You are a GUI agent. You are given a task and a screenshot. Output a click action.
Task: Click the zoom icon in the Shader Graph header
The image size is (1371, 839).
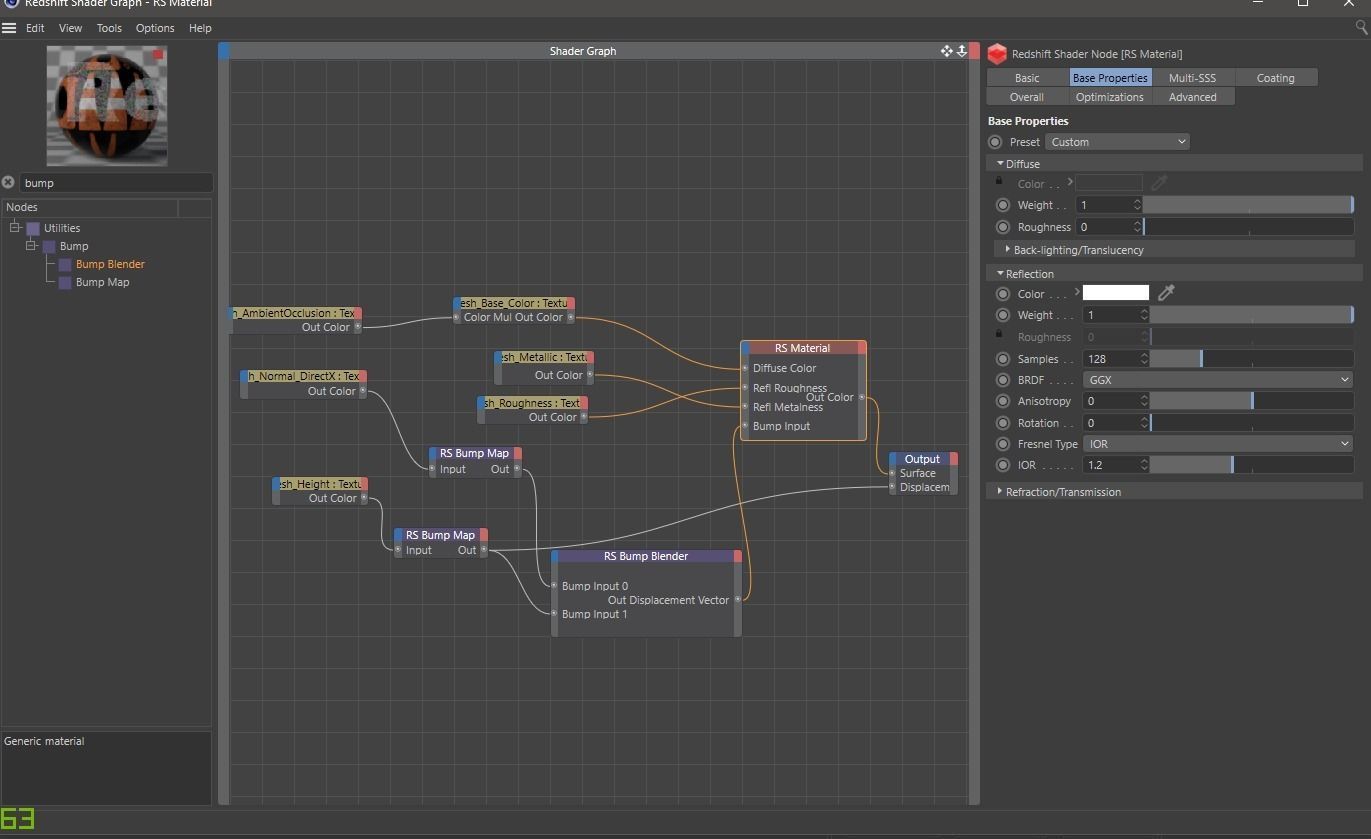(x=962, y=51)
